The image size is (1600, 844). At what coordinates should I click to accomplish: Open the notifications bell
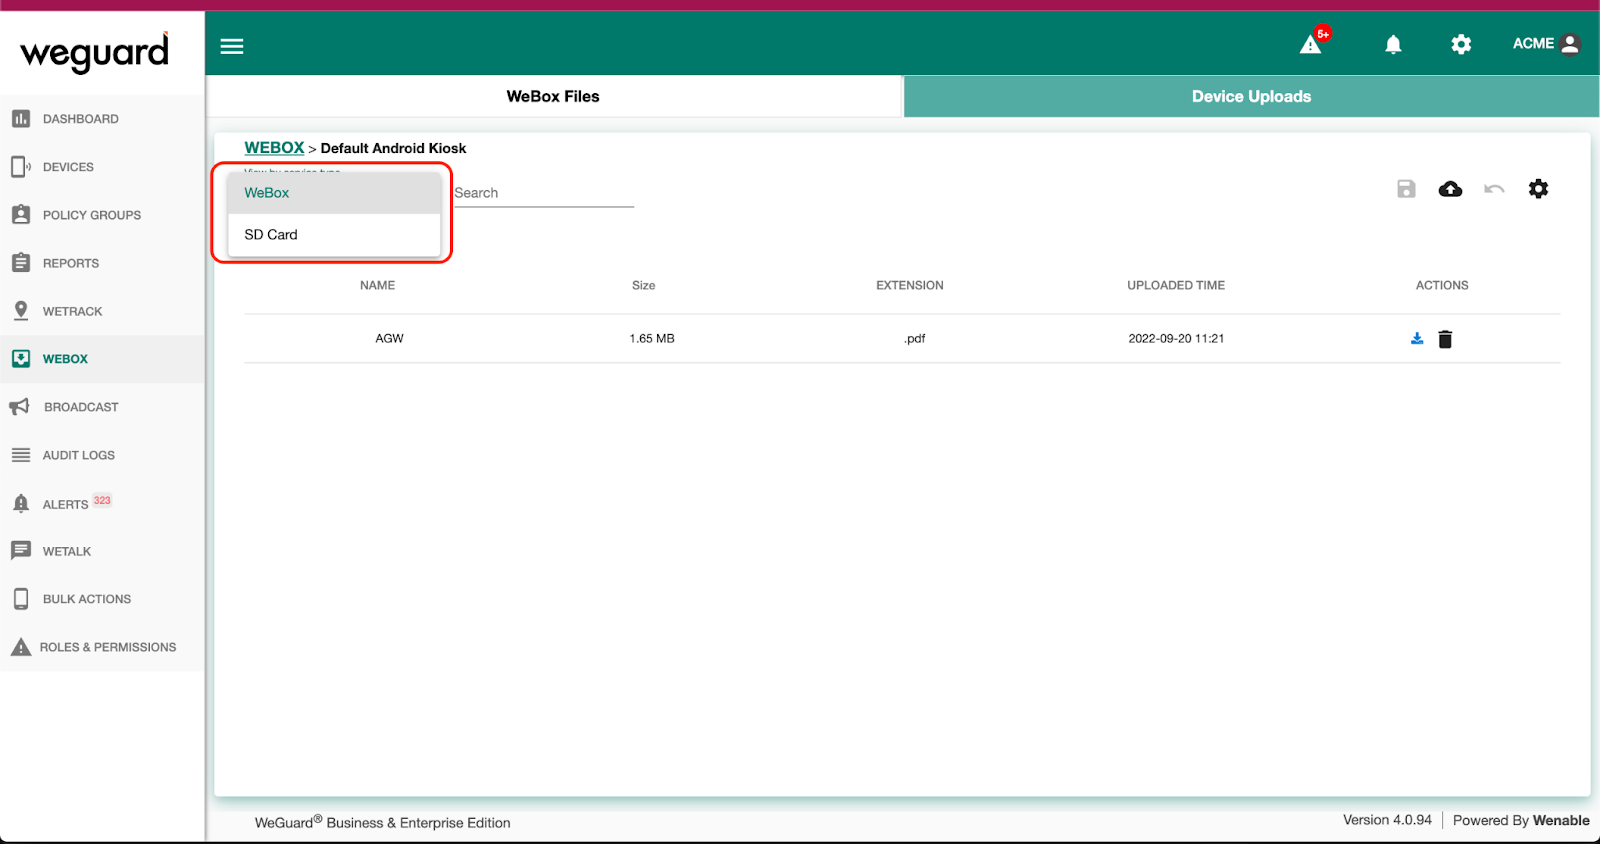click(x=1393, y=44)
